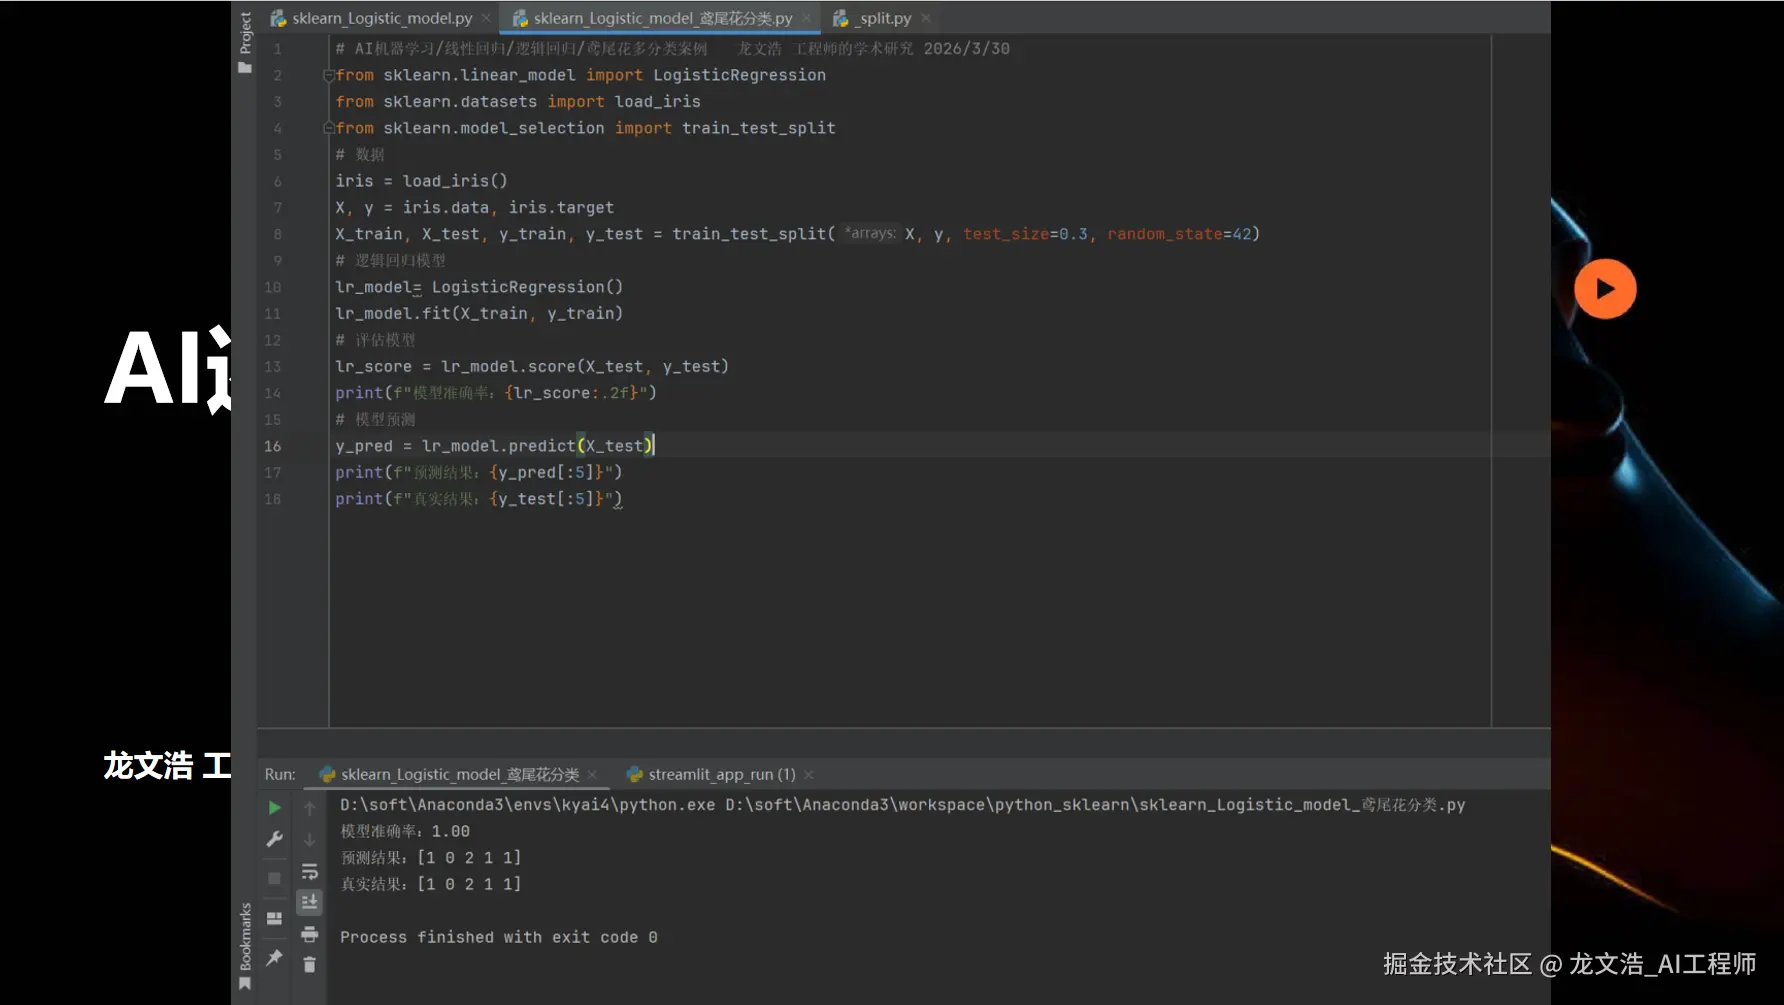Click the random_state=42 argument
This screenshot has height=1005, width=1784.
point(1179,234)
